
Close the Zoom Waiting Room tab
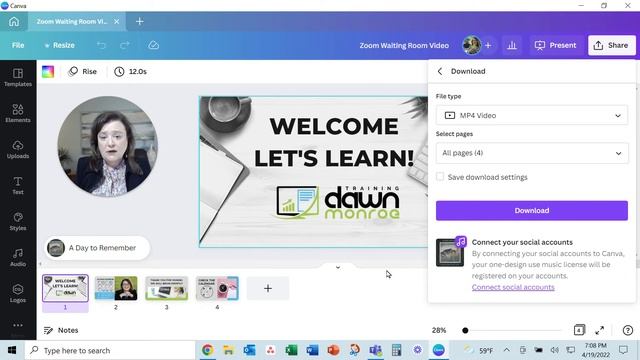coord(117,21)
